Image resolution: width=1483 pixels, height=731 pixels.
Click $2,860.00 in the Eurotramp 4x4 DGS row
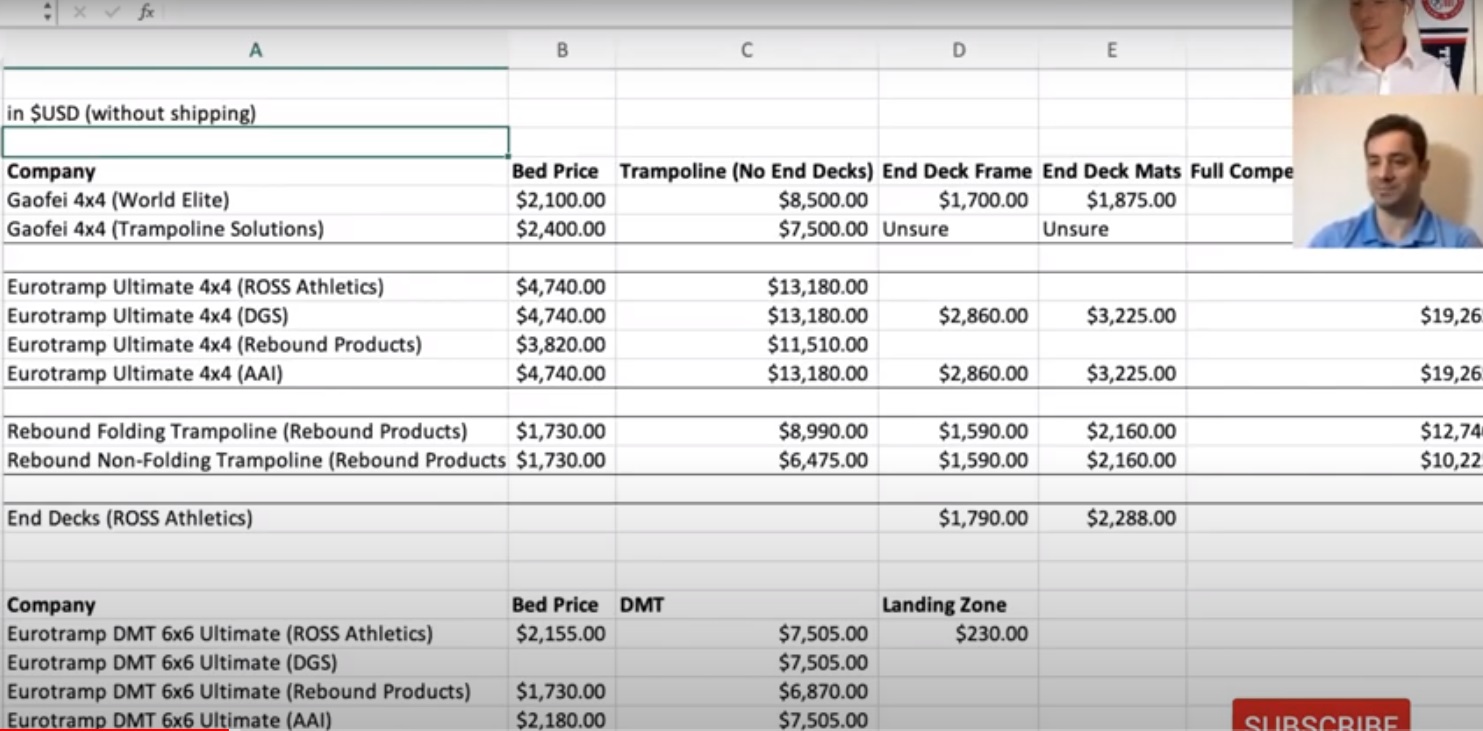coord(958,316)
